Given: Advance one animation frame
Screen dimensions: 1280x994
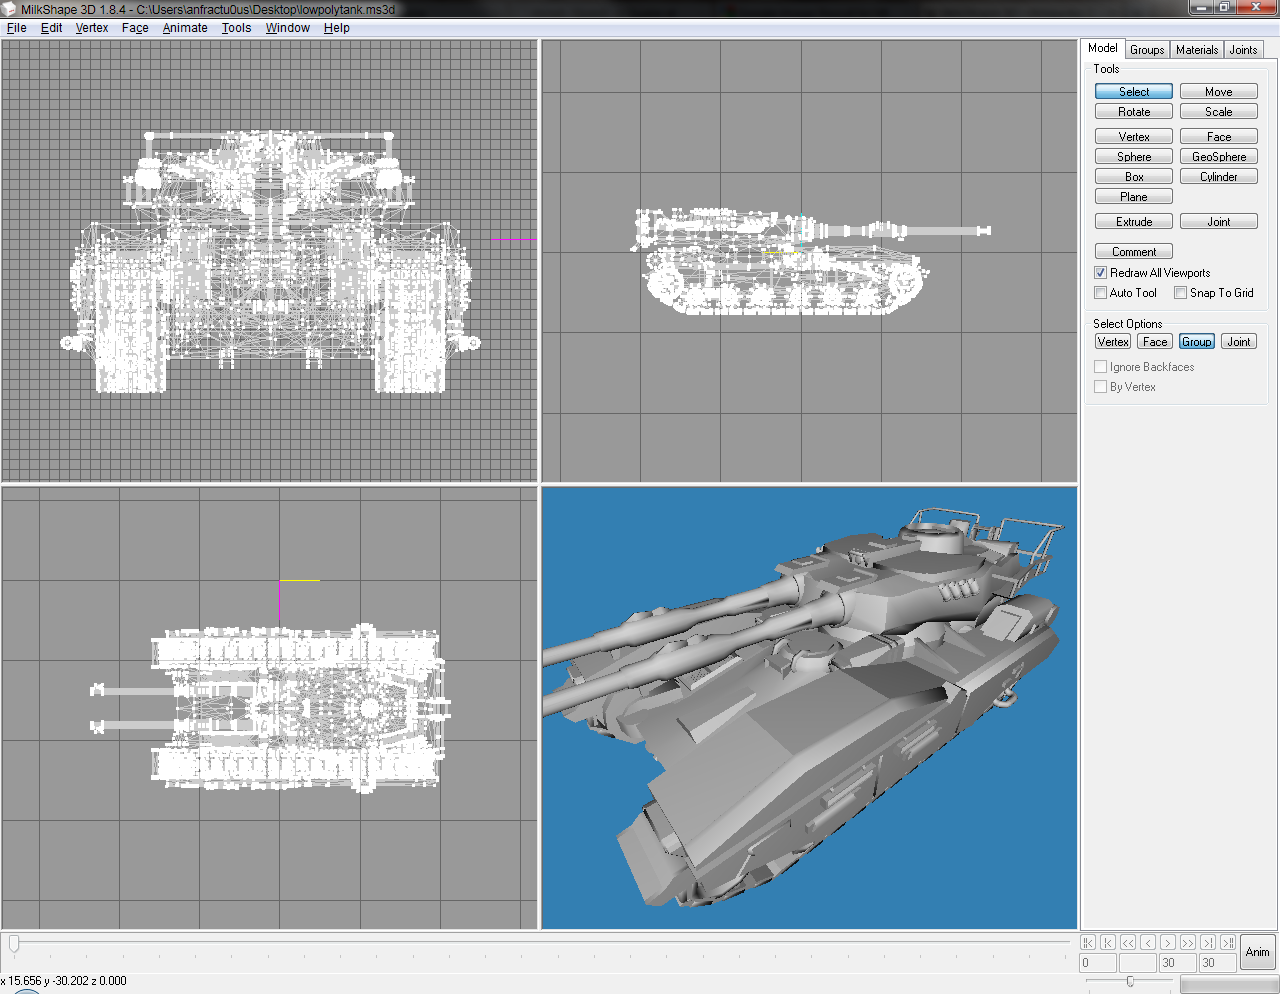Looking at the screenshot, I should click(1167, 942).
